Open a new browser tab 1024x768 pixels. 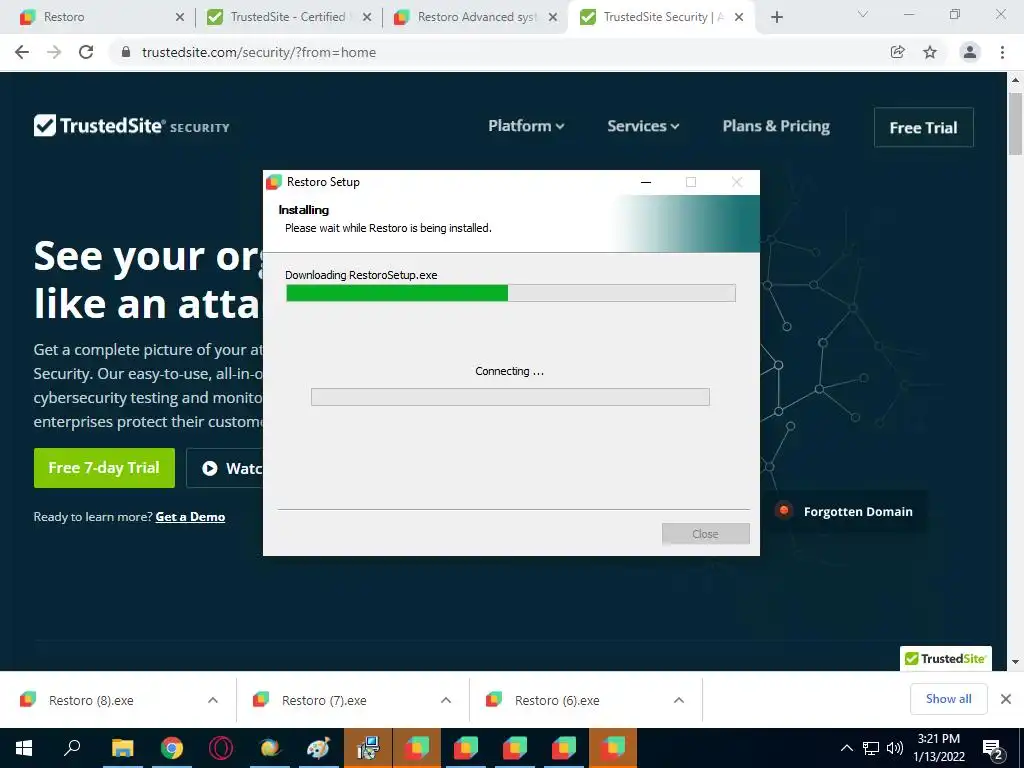coord(776,17)
